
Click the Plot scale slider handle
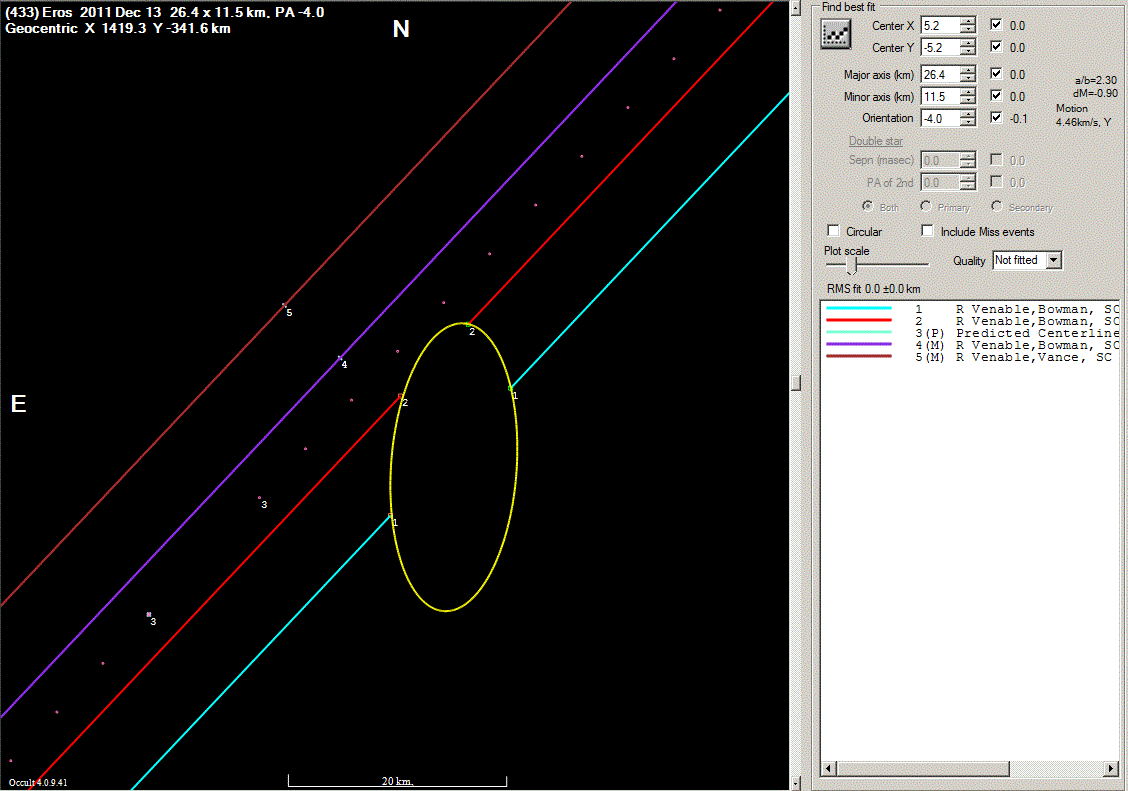click(x=851, y=265)
